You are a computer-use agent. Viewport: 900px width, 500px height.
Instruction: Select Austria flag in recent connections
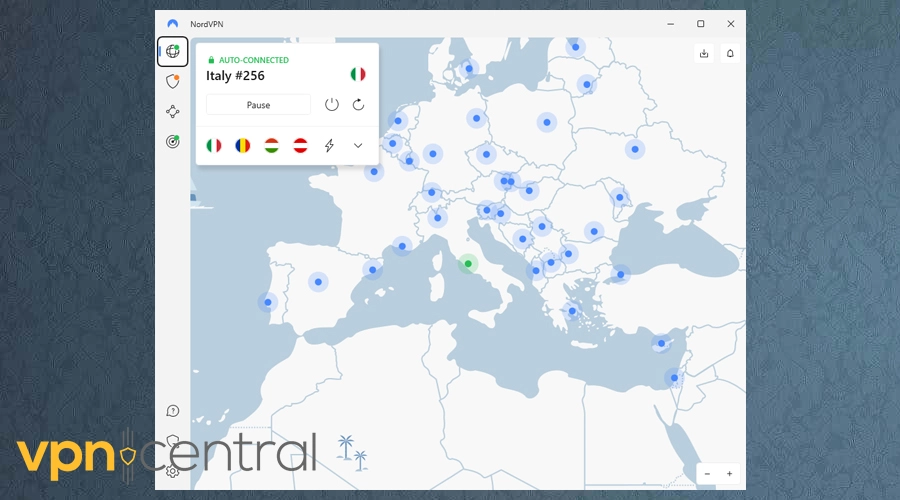[x=300, y=146]
